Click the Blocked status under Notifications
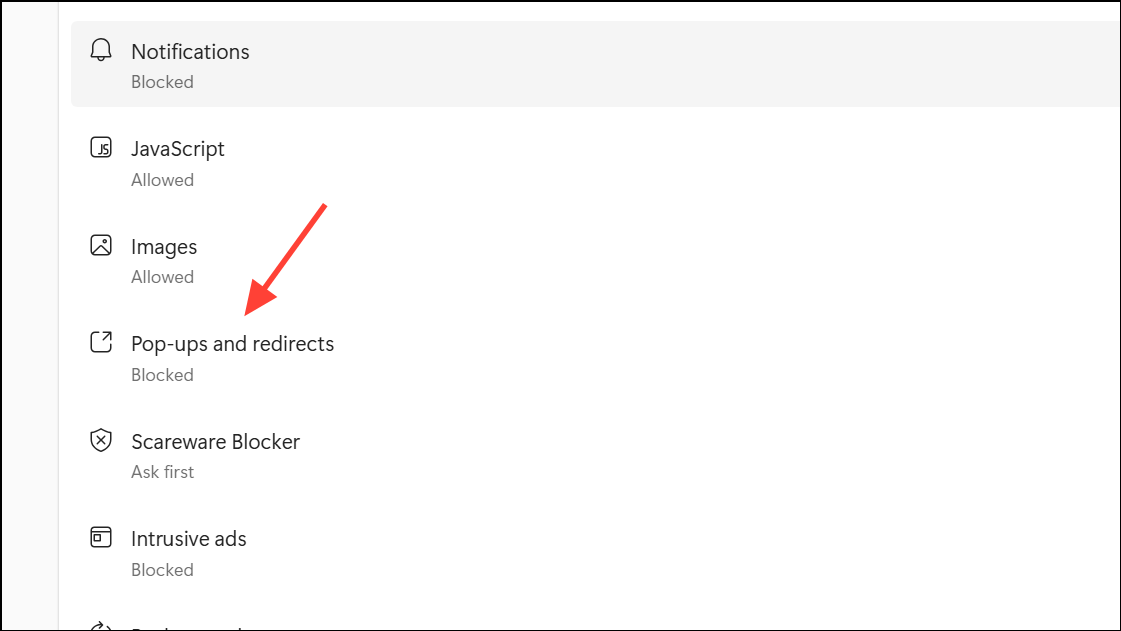 click(162, 82)
